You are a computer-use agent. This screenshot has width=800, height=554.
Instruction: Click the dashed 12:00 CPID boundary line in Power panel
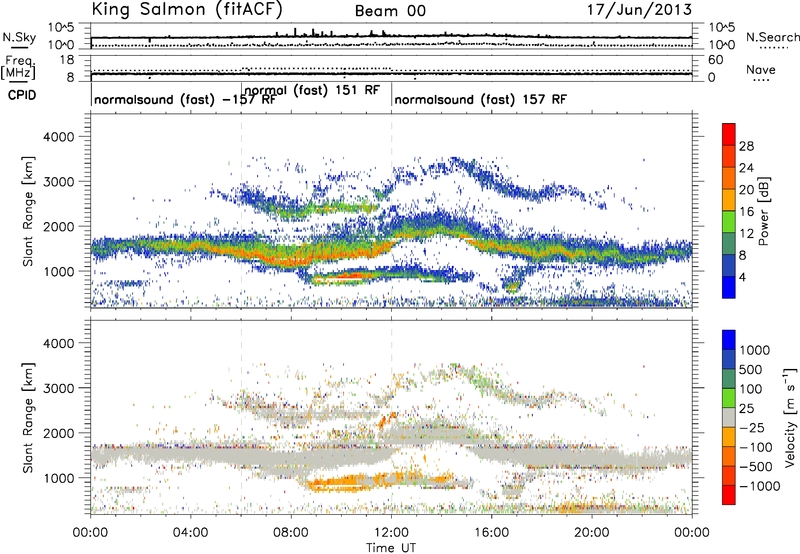392,210
